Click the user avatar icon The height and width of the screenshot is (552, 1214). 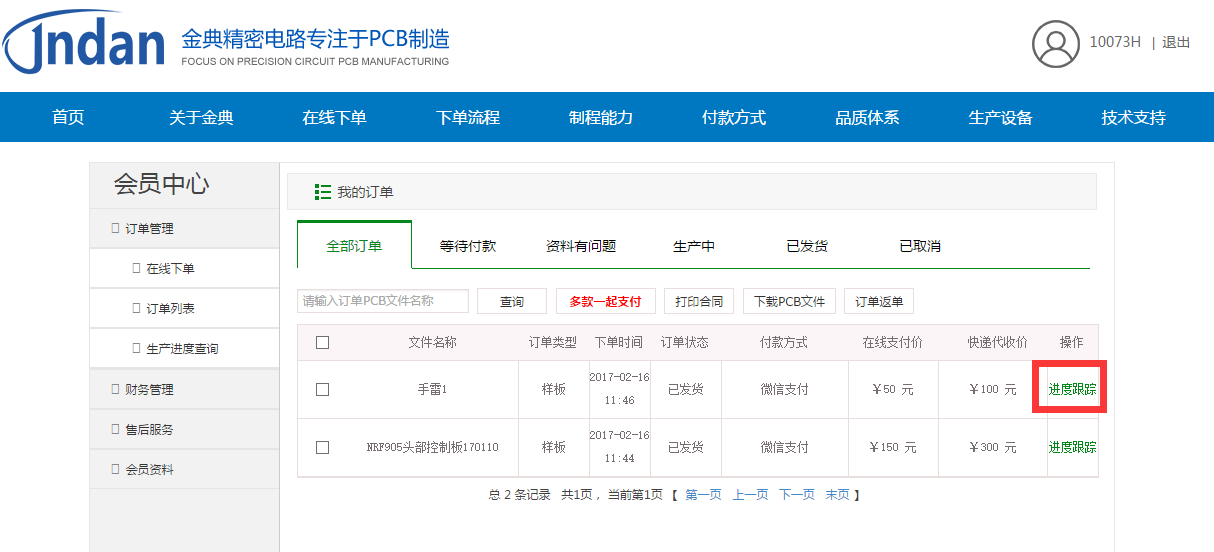pyautogui.click(x=1056, y=43)
